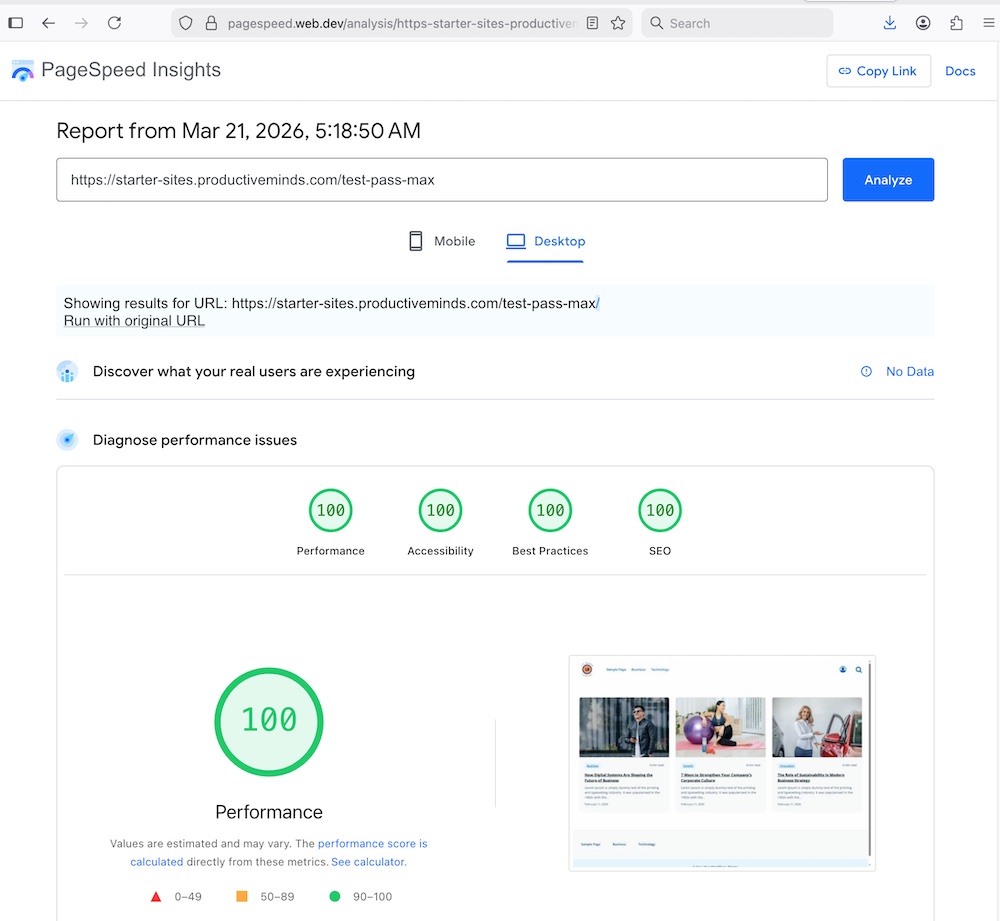Toggle the sidebar panel icon
1000x921 pixels.
click(x=16, y=23)
